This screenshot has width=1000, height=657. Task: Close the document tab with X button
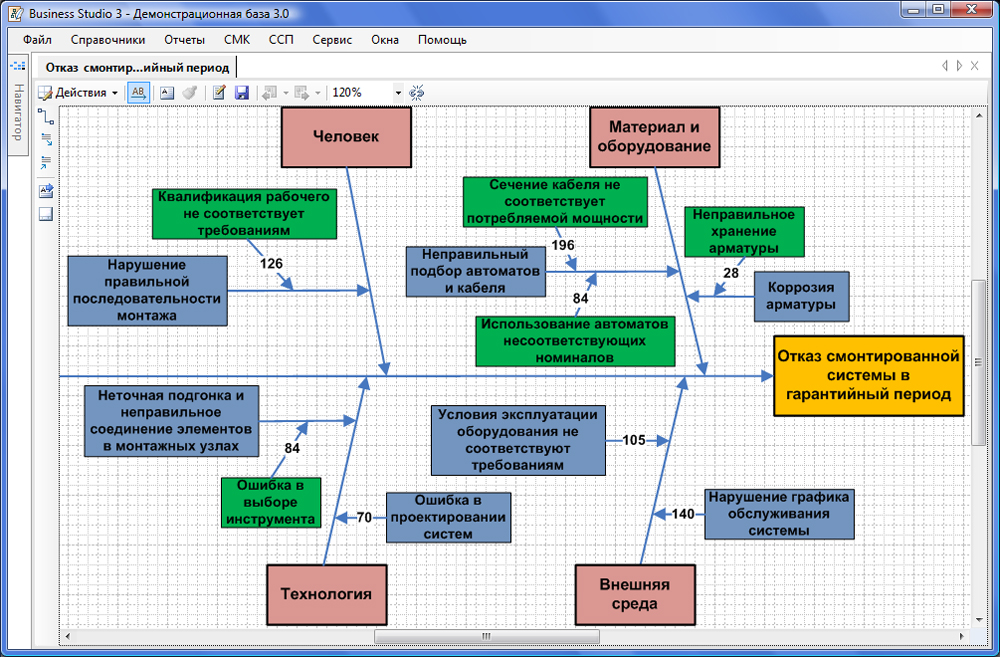[975, 66]
